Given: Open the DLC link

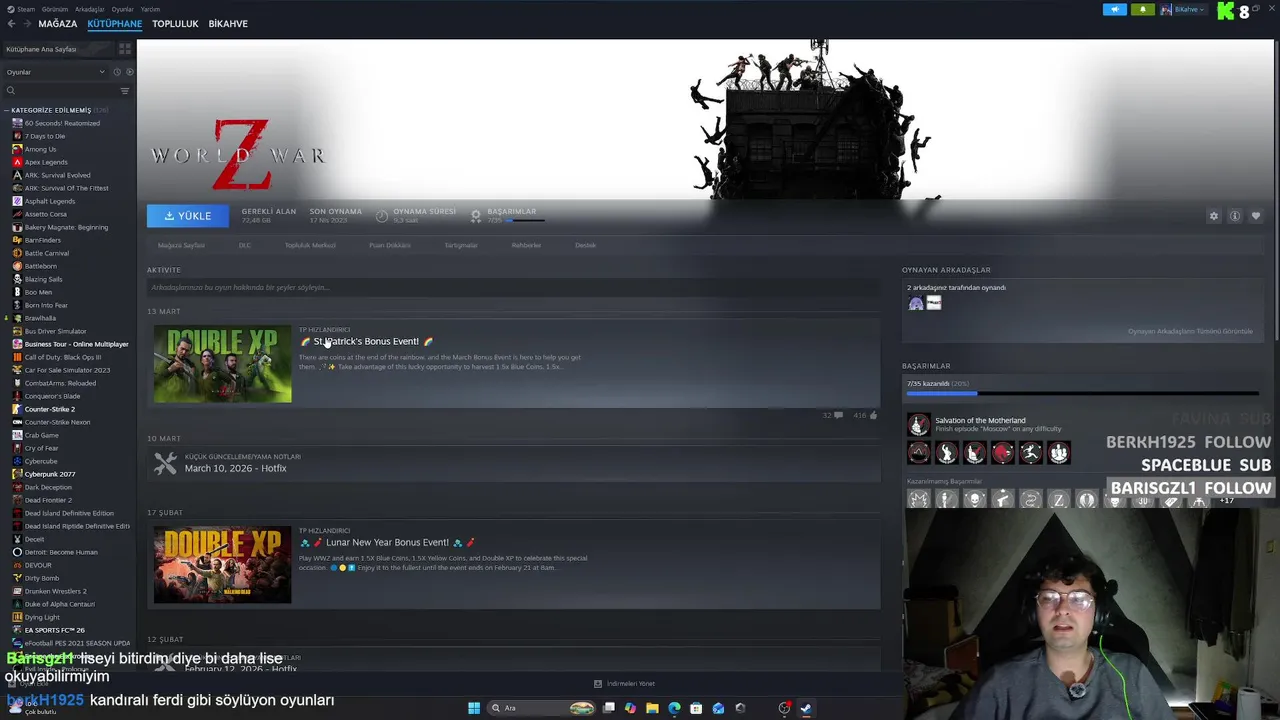Looking at the screenshot, I should (245, 245).
